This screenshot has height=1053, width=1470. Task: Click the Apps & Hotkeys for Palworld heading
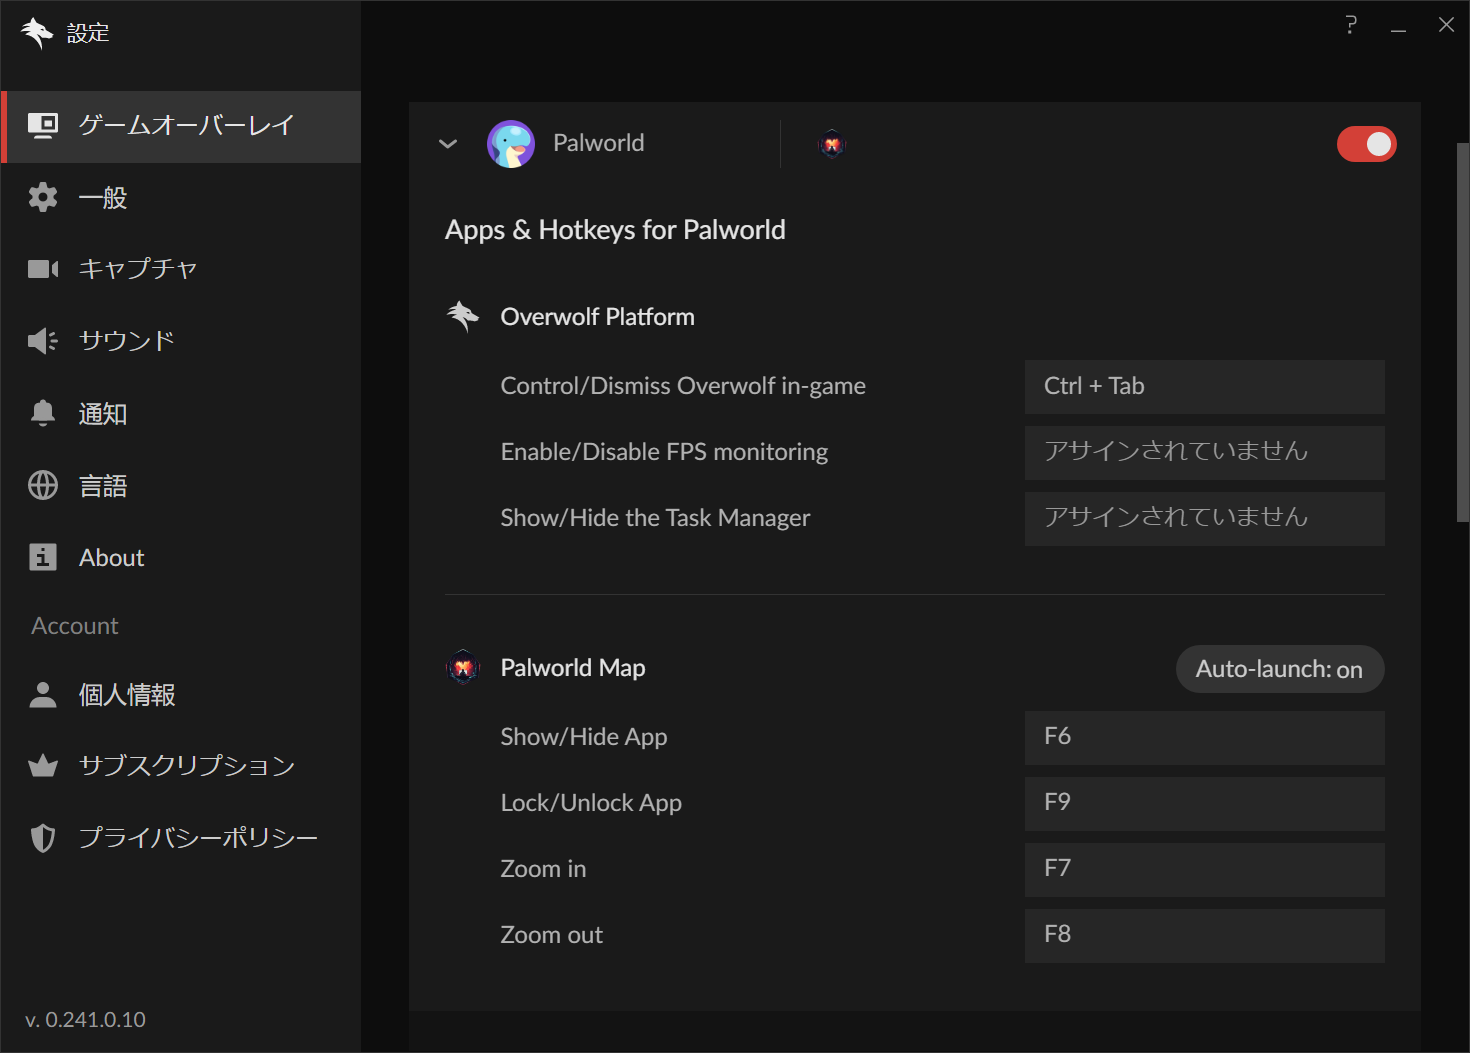click(x=615, y=231)
